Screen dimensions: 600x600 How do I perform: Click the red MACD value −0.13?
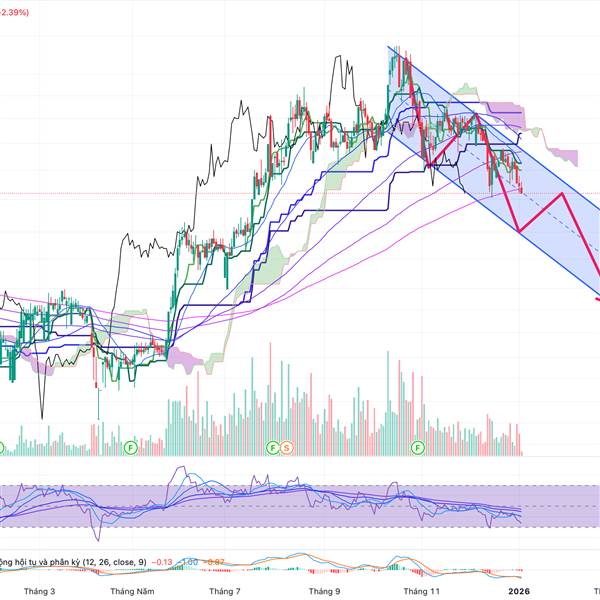point(162,562)
